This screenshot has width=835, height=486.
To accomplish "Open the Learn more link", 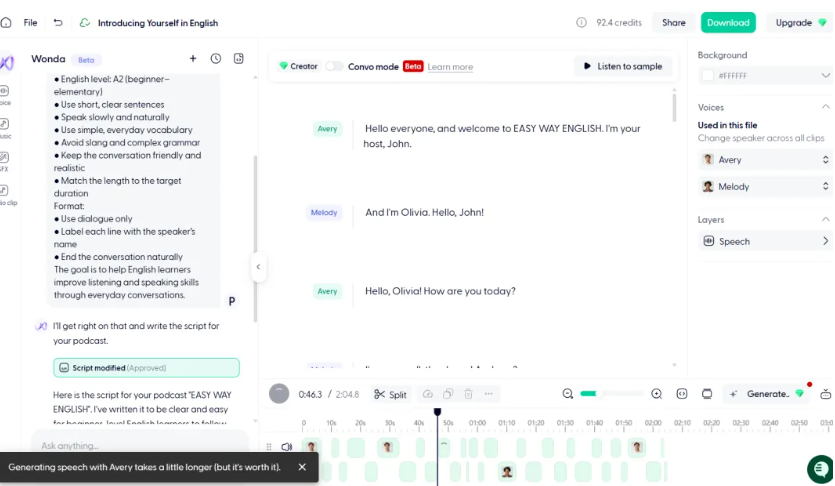I will pyautogui.click(x=450, y=67).
